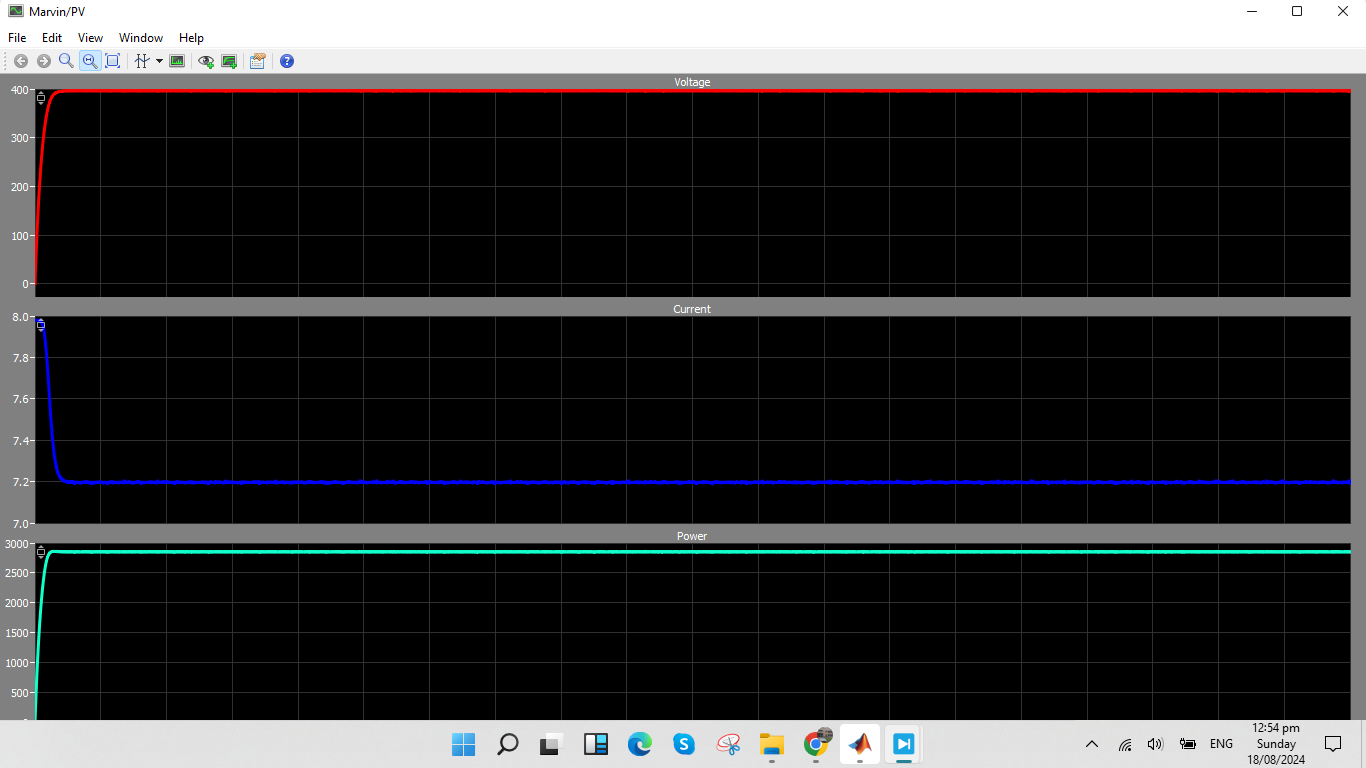This screenshot has height=768, width=1366.
Task: Click the 7.2 label on the Current axis
Action: point(23,482)
